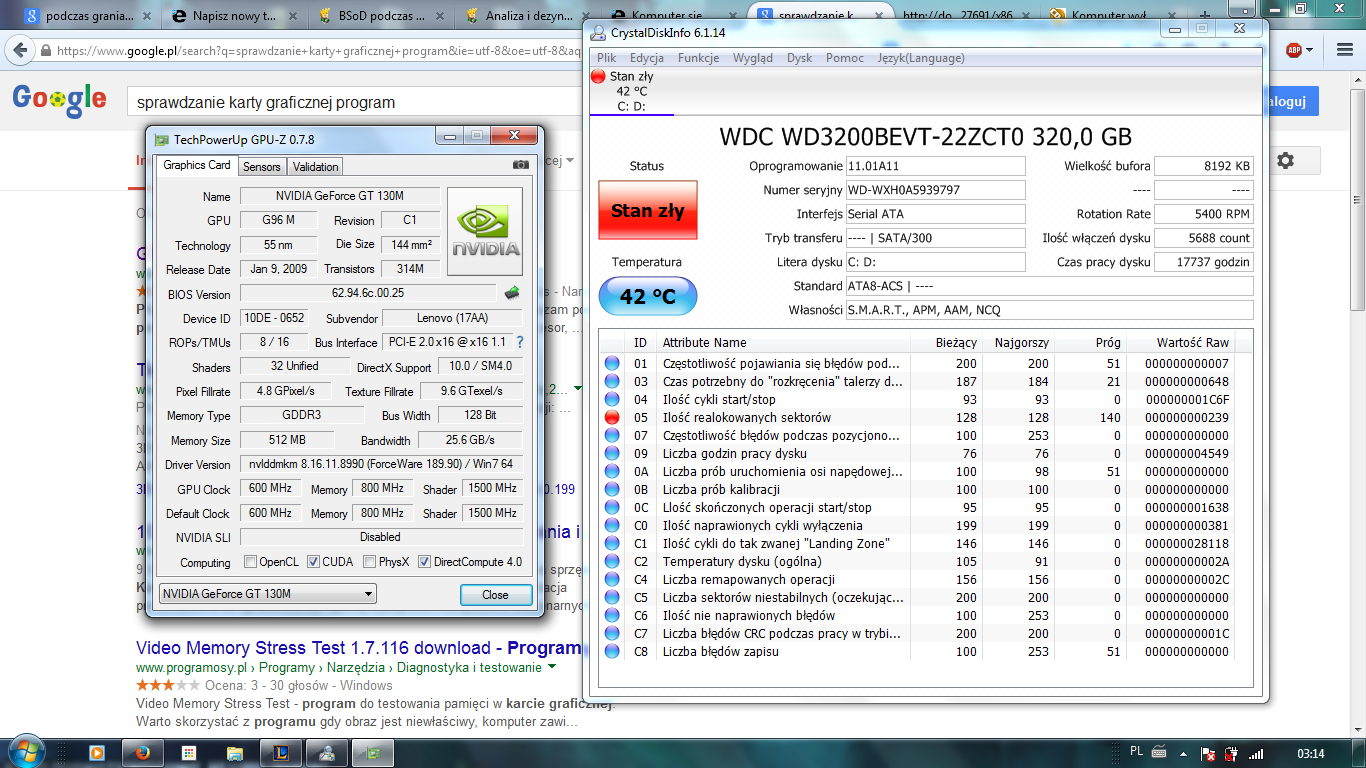Click the Numer seryjny field WD-WXH0A5939797

935,190
